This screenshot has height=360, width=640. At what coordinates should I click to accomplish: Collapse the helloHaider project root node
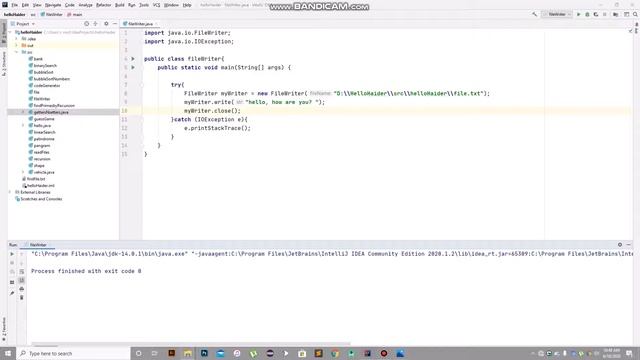click(11, 32)
